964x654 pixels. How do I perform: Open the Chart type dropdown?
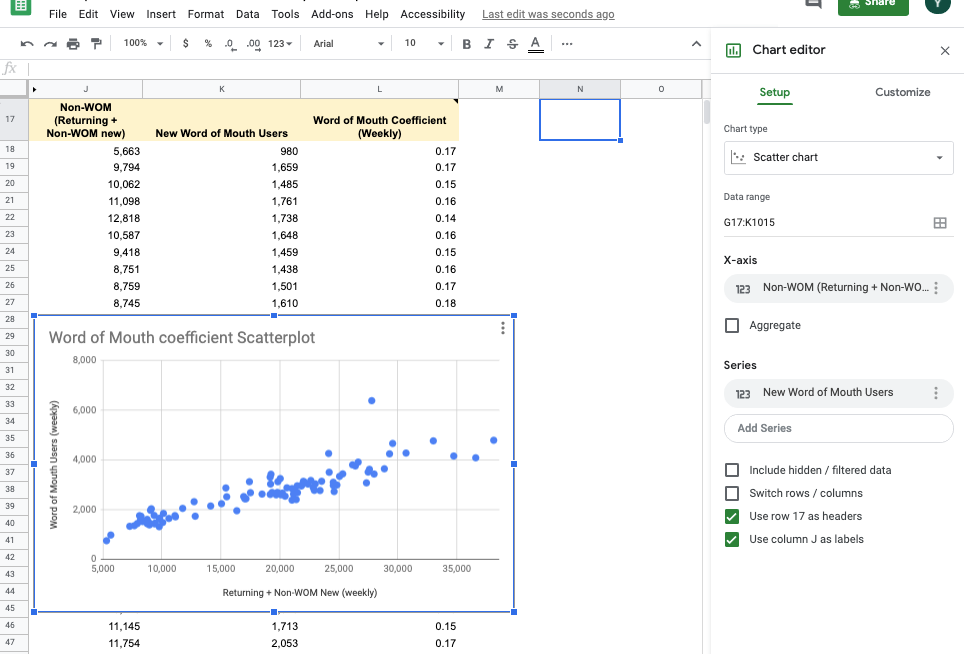pos(838,158)
